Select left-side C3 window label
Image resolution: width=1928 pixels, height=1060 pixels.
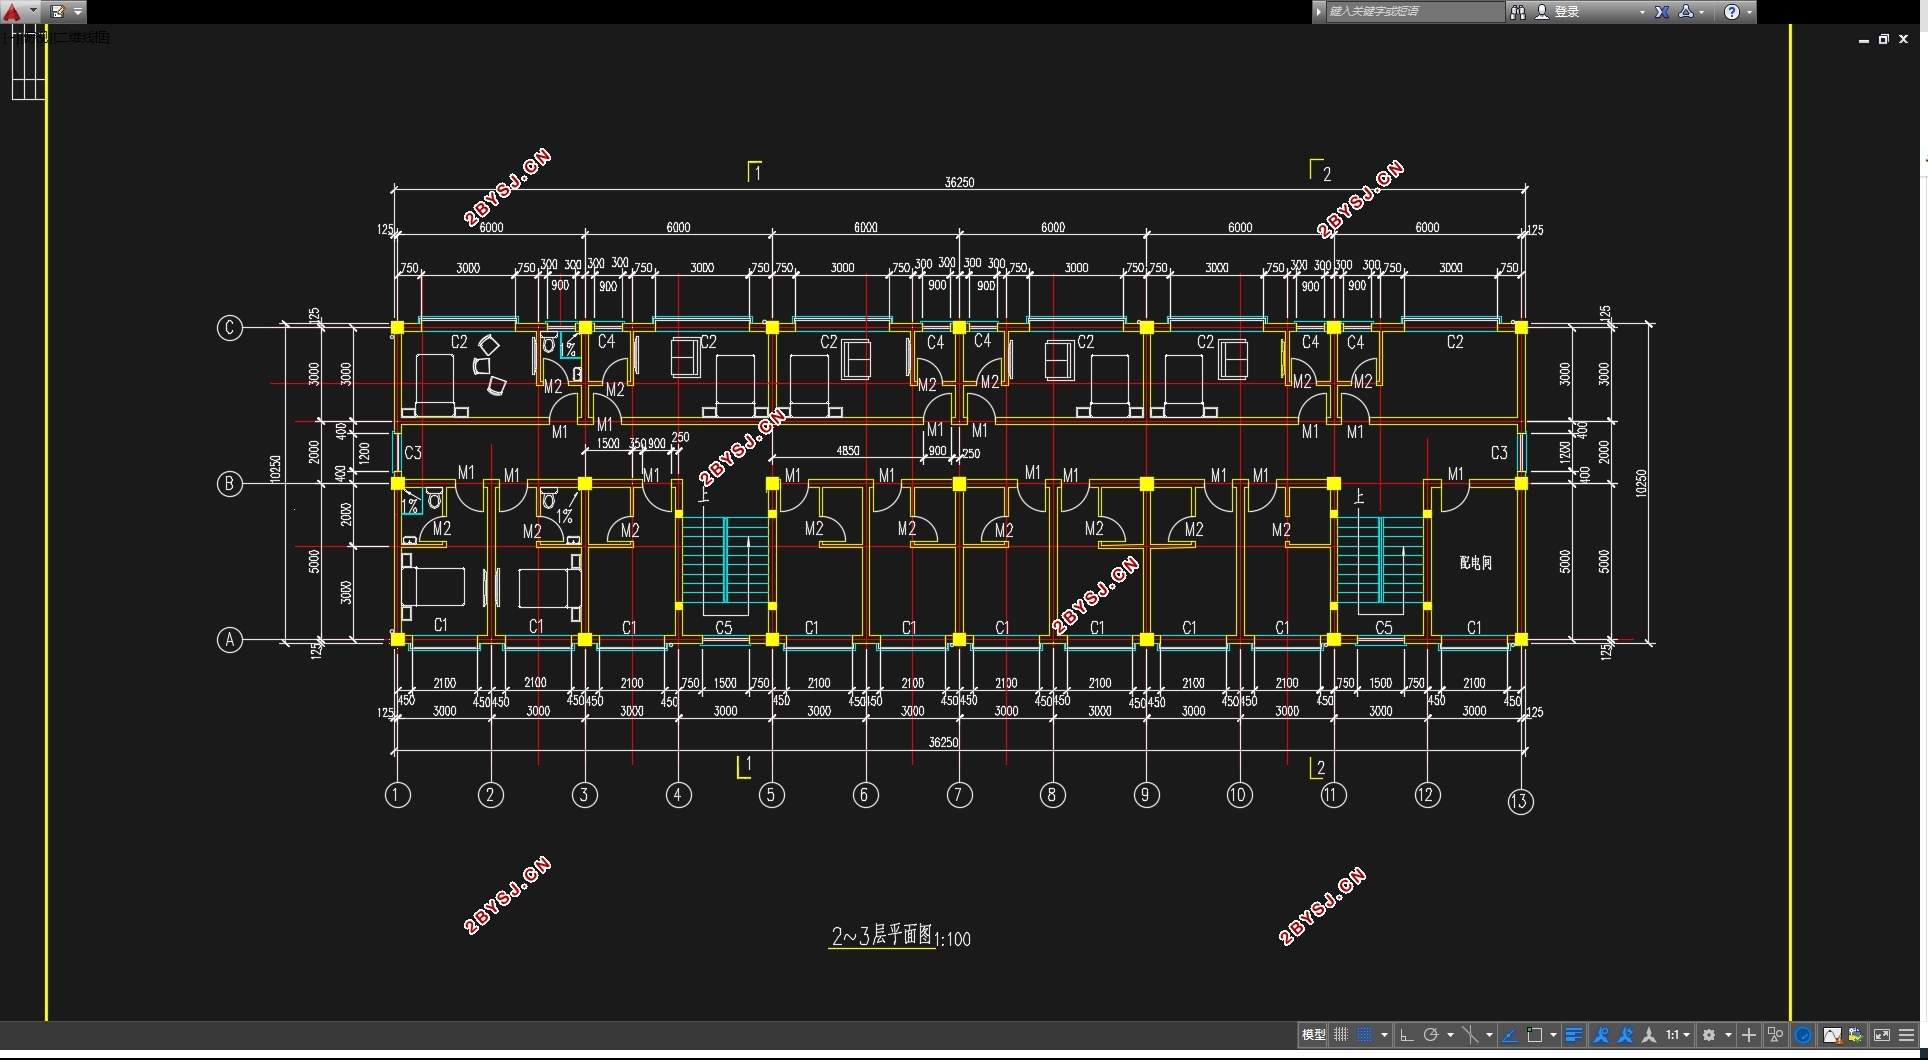point(412,453)
